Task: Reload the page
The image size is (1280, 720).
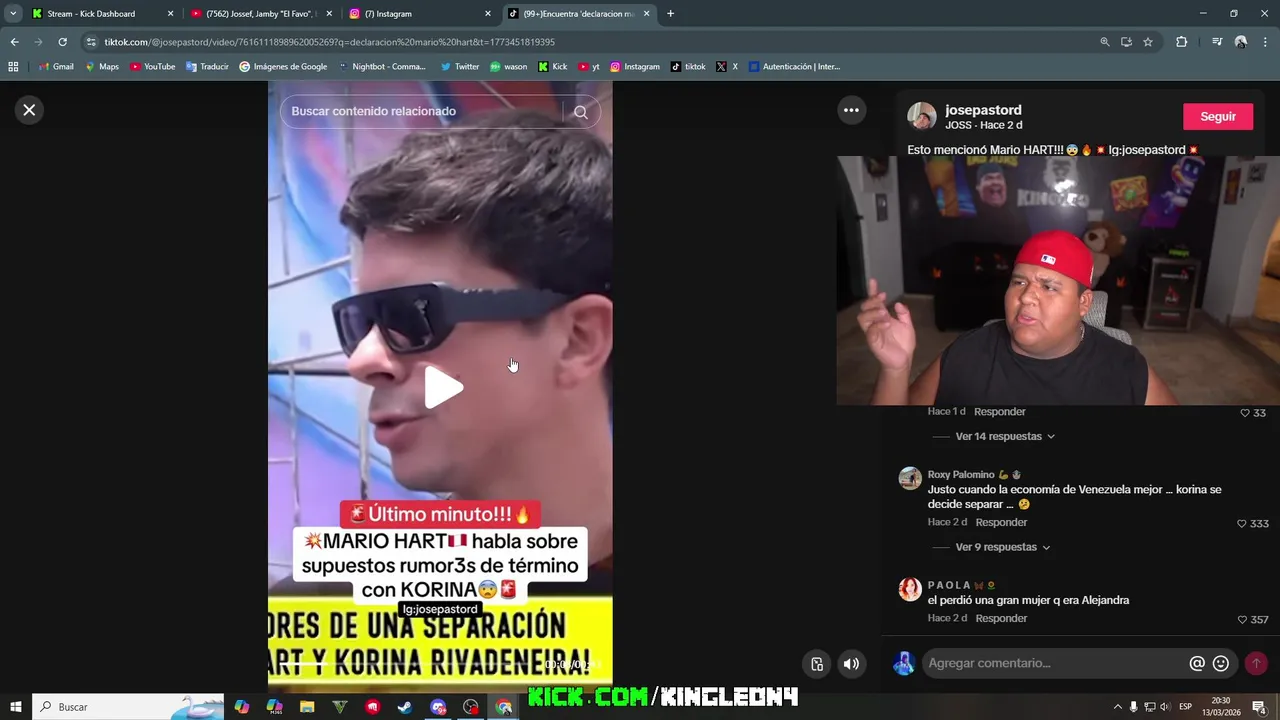Action: click(62, 42)
